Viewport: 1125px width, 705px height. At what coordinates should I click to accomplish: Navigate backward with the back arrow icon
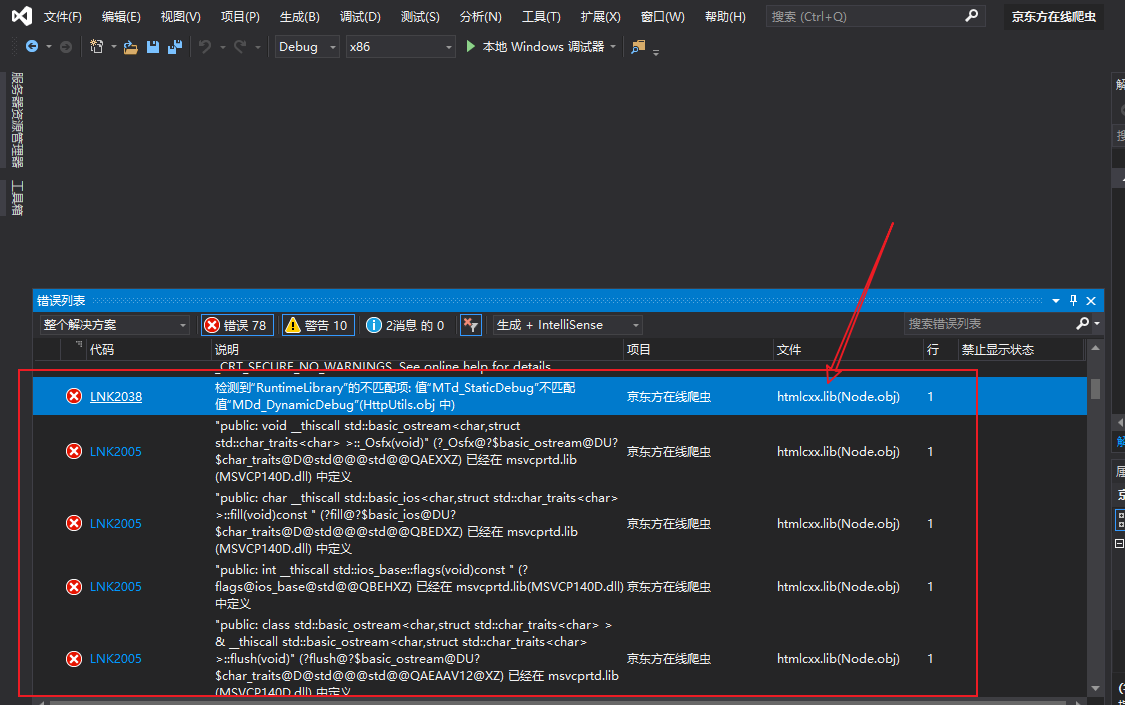pyautogui.click(x=32, y=47)
